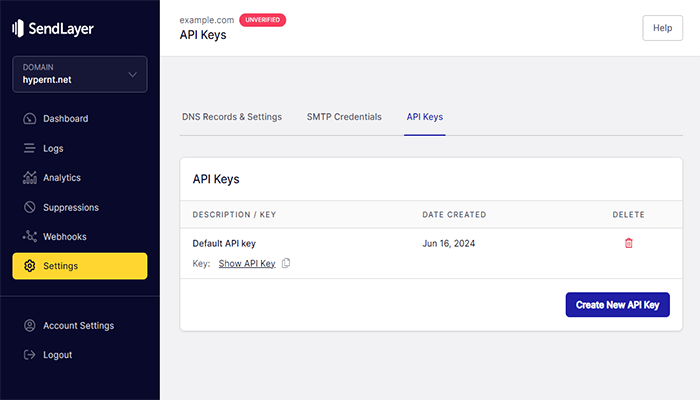Click the 'example.com' domain text
This screenshot has width=700, height=400.
(x=207, y=20)
